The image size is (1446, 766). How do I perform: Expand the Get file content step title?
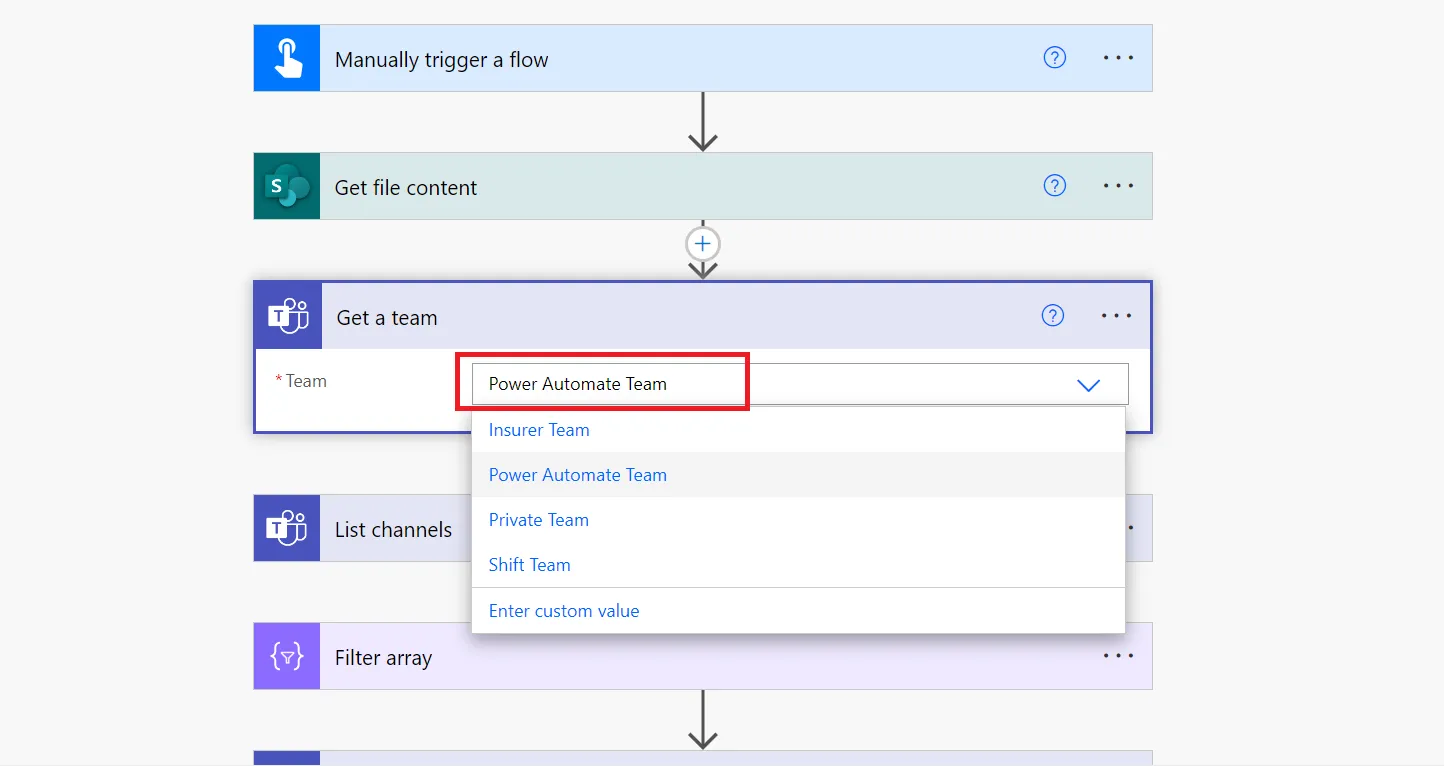pos(406,188)
